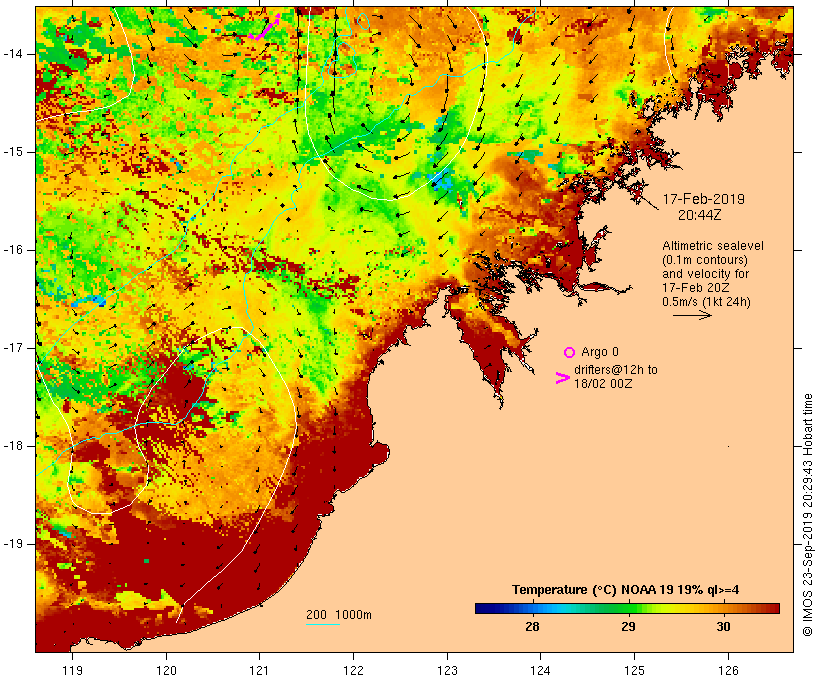Click the drifters@12h to legend text
Screen dimensions: 820x680
616,369
